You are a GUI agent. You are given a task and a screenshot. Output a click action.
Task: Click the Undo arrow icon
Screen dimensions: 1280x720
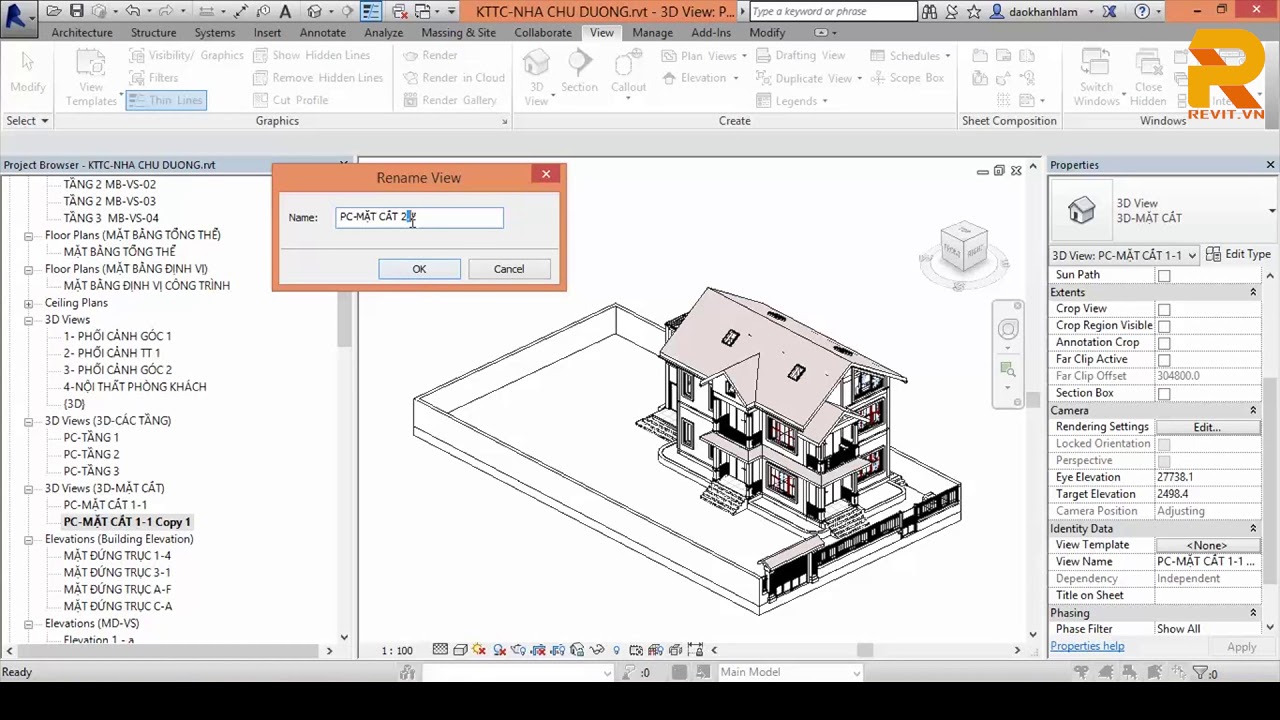click(x=133, y=12)
